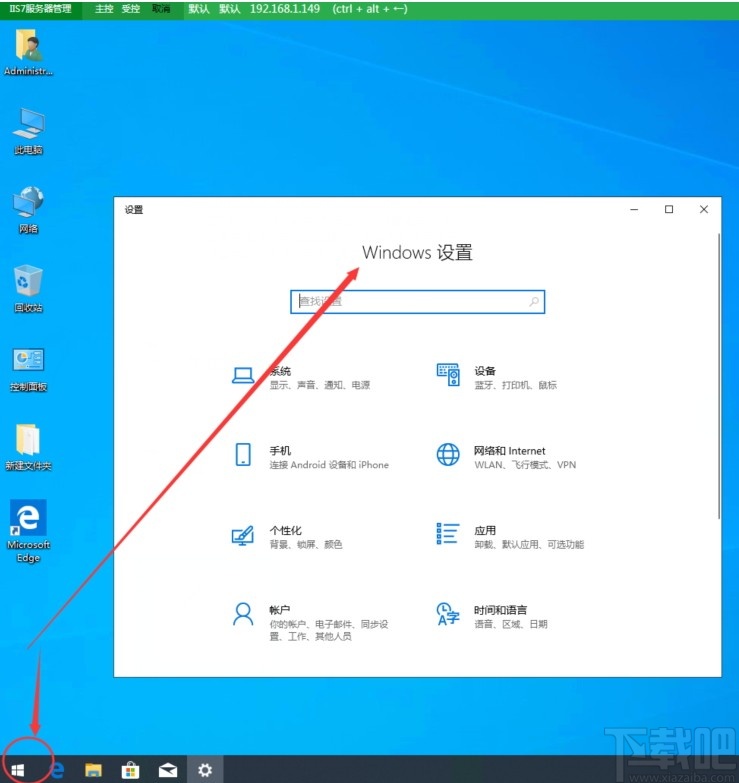Open Network & Internet globe icon
The height and width of the screenshot is (783, 739).
click(448, 454)
